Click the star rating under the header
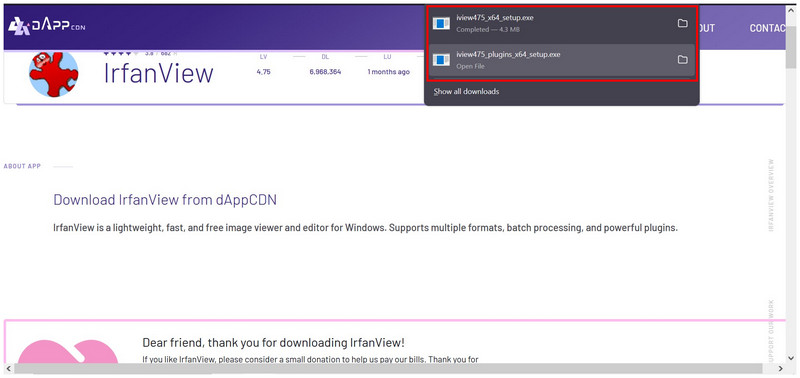Viewport: 800px width, 378px height. pyautogui.click(x=121, y=53)
